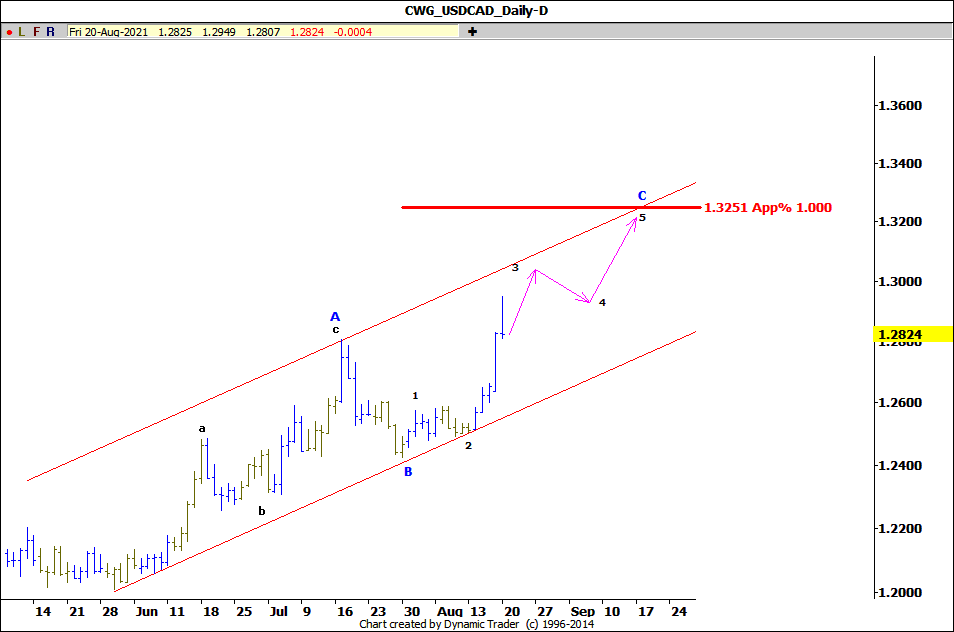954x632 pixels.
Task: Click the 18 label on the date axis
Action: 211,611
